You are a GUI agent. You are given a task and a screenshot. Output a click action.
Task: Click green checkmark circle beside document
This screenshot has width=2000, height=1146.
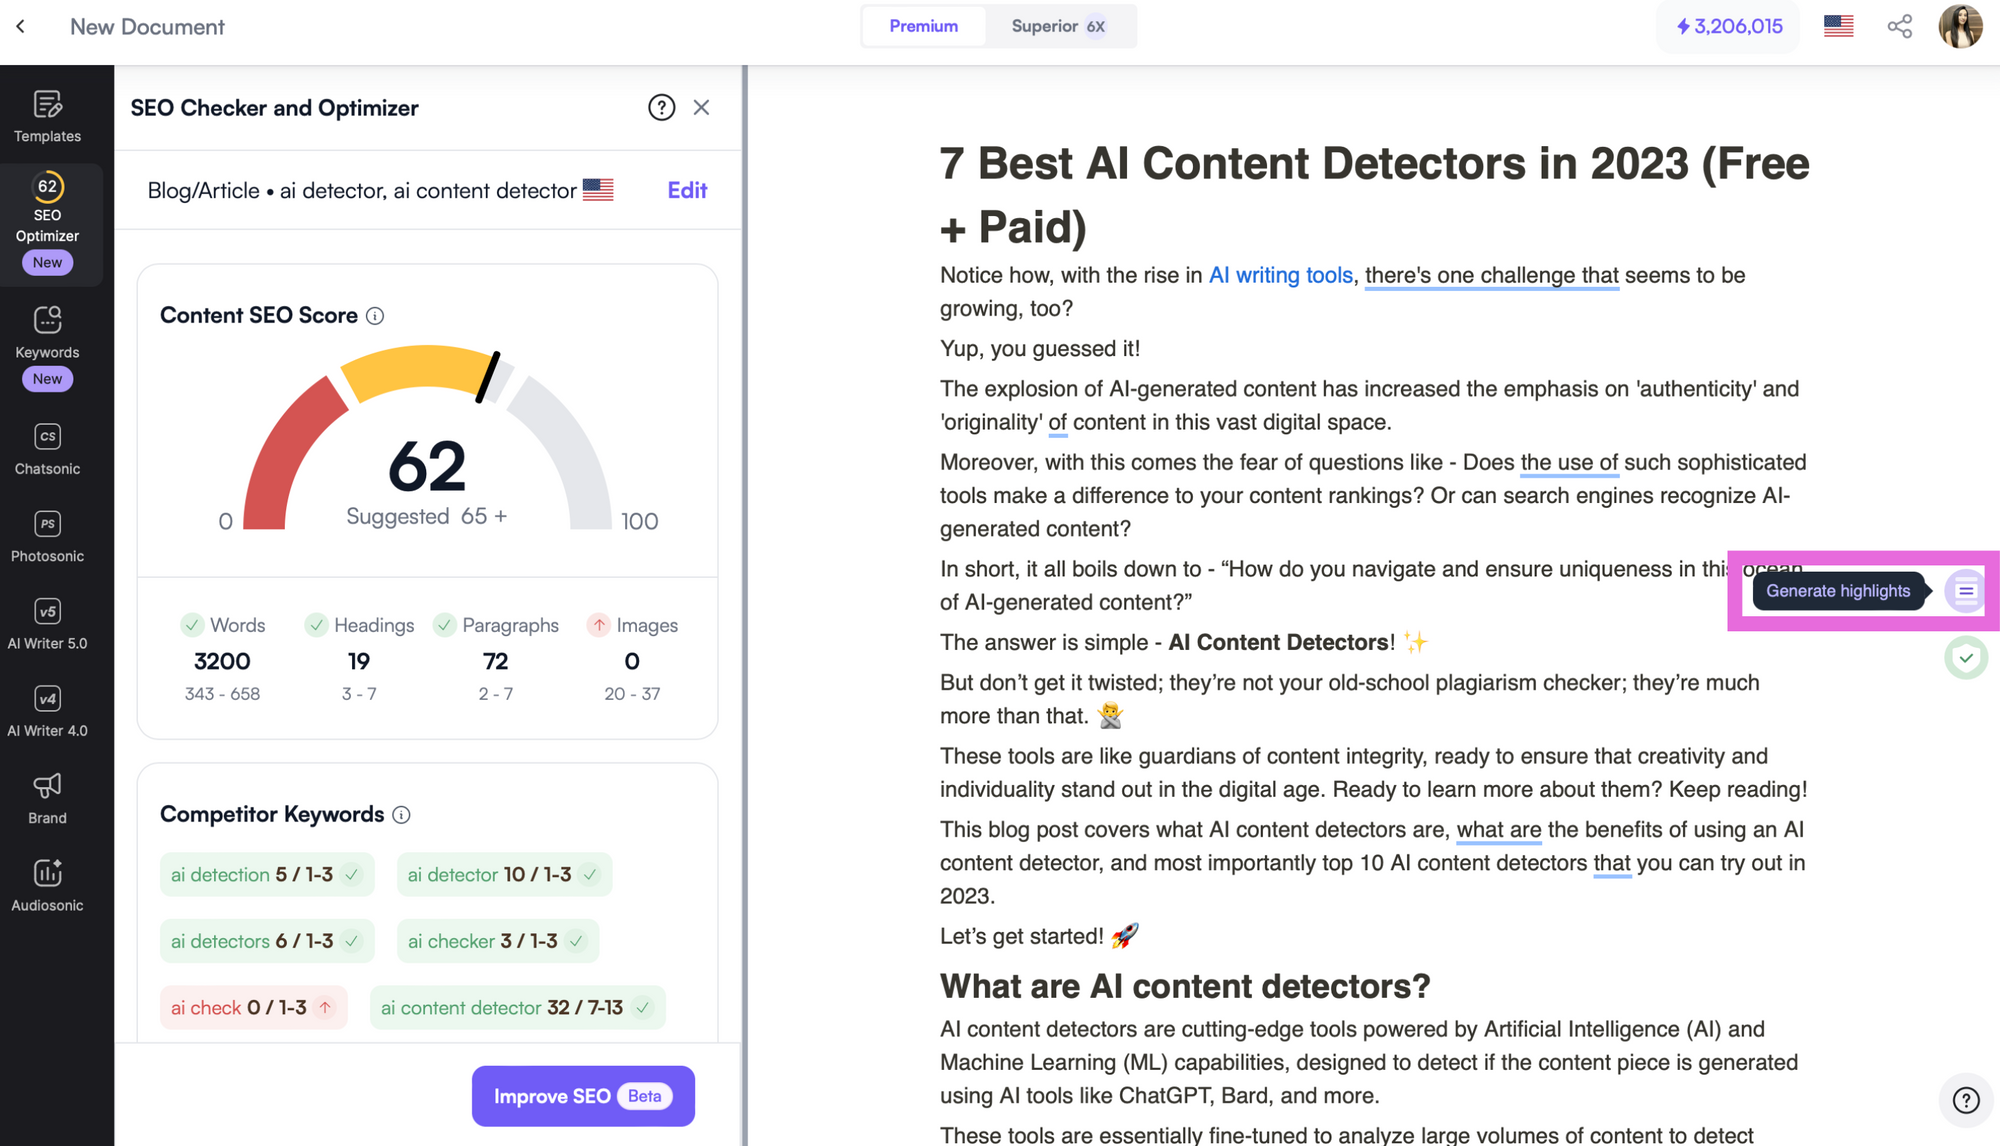point(1965,658)
